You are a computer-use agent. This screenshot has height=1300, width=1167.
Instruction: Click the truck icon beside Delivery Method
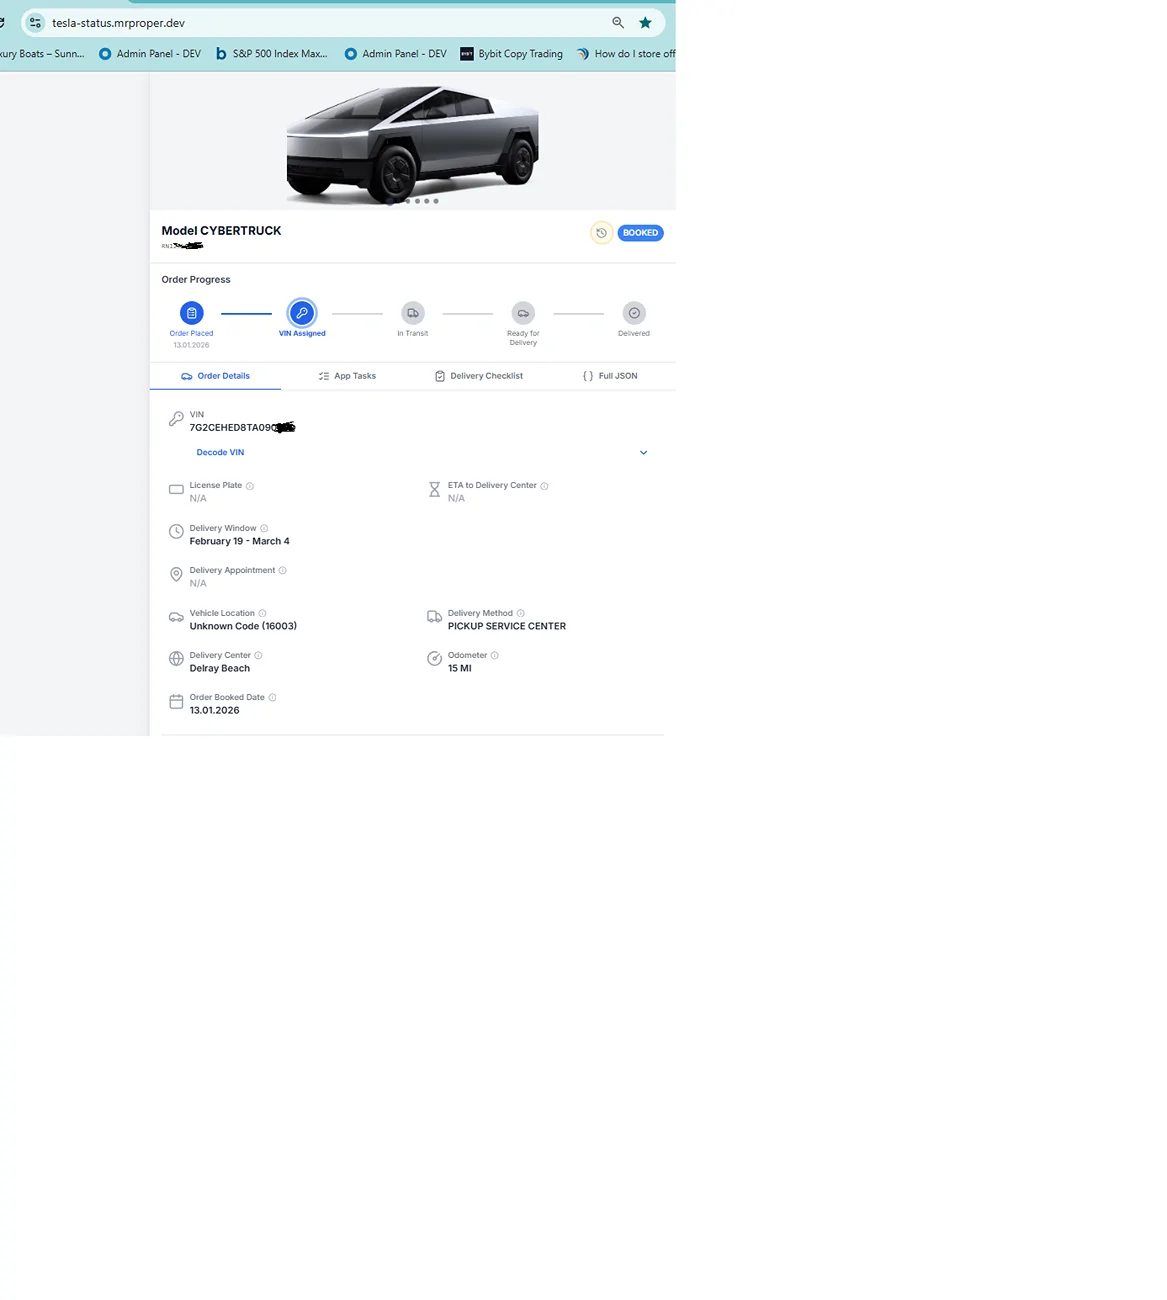(x=434, y=617)
